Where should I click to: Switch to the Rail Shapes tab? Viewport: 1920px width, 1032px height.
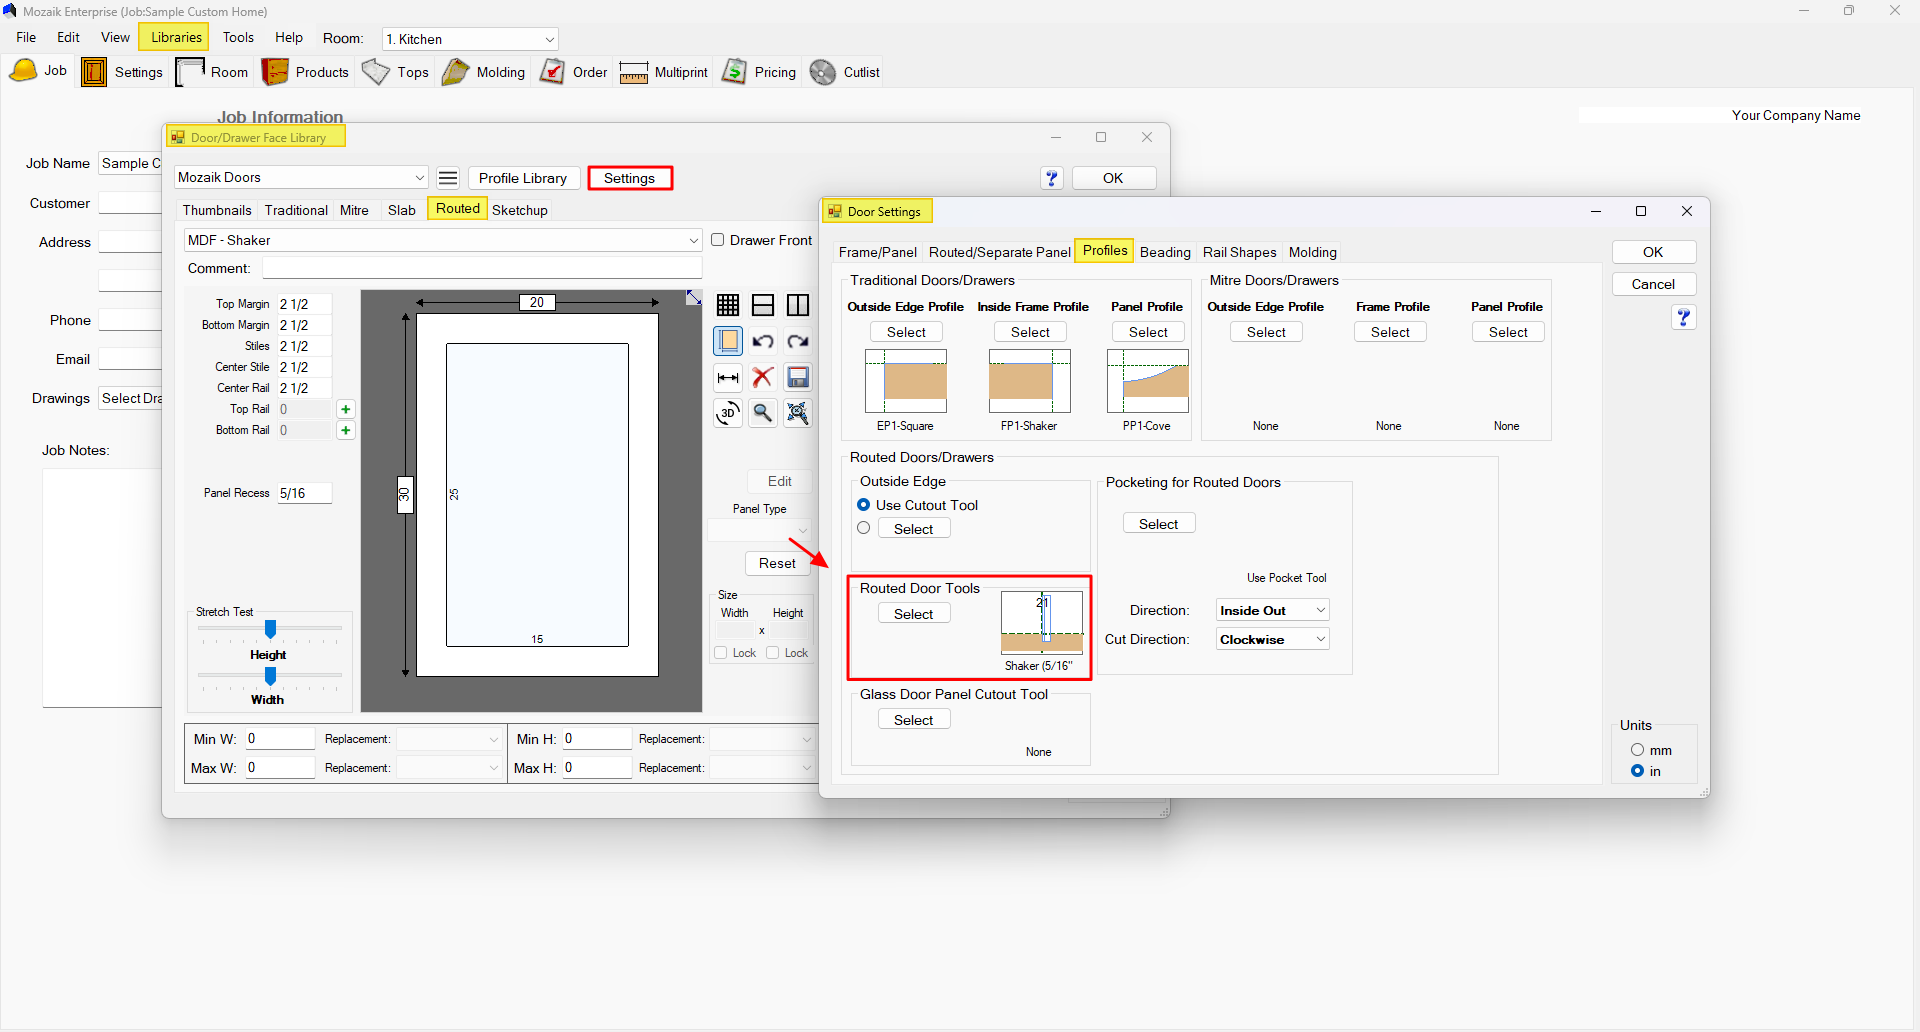click(1239, 252)
